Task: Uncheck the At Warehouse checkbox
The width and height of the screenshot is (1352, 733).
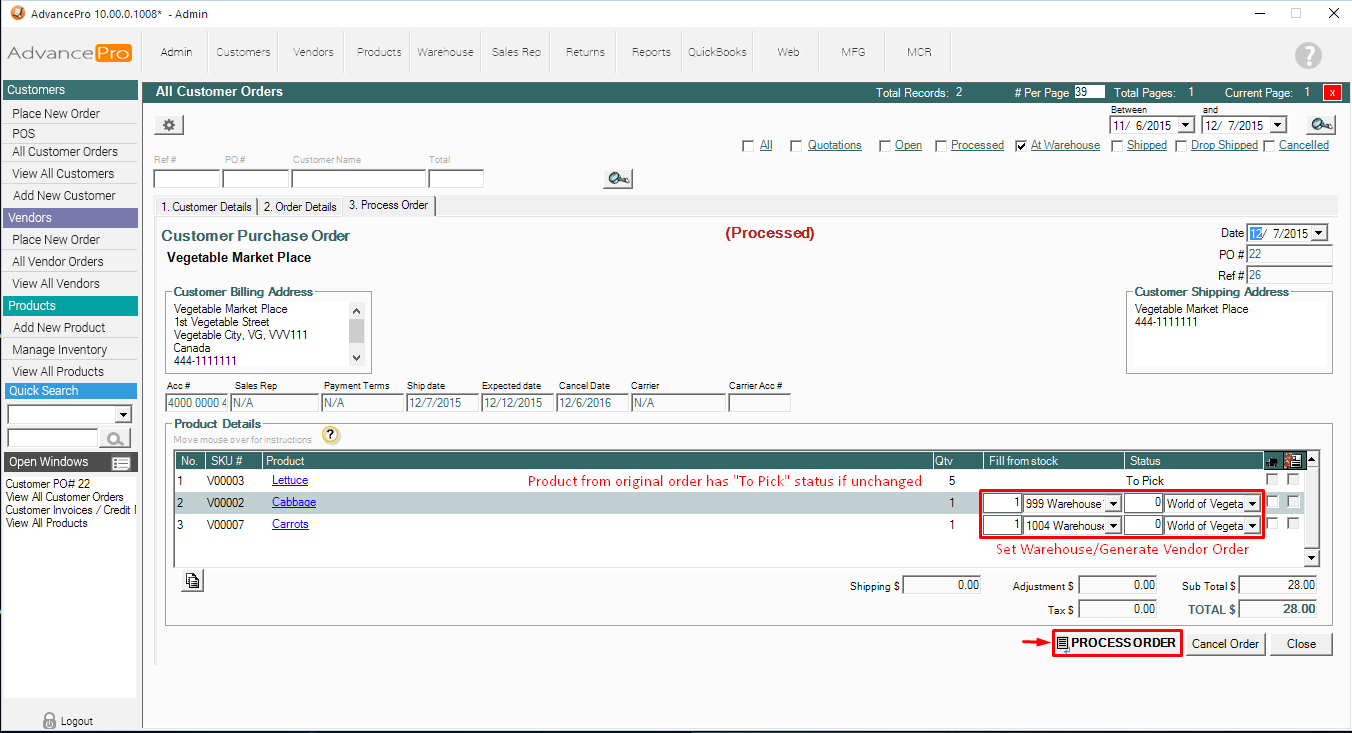Action: point(1021,146)
